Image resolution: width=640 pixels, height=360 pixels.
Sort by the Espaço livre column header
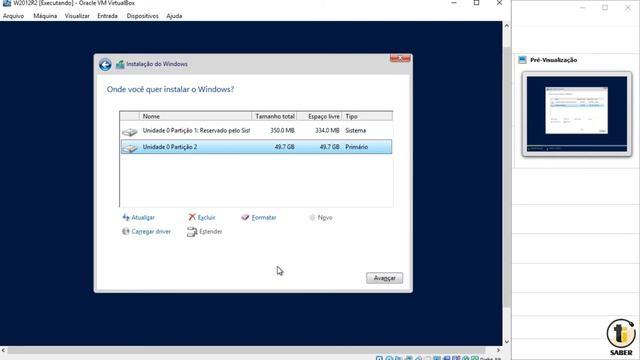click(320, 116)
